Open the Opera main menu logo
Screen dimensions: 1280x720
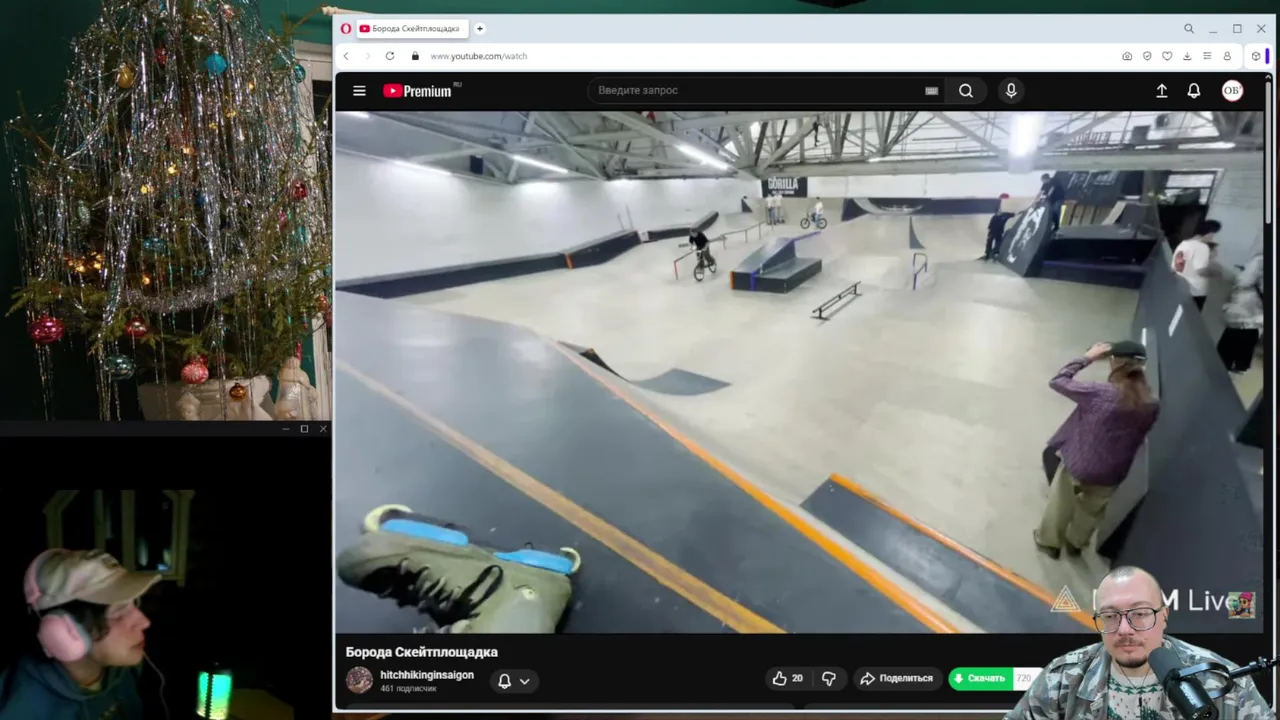(x=346, y=29)
